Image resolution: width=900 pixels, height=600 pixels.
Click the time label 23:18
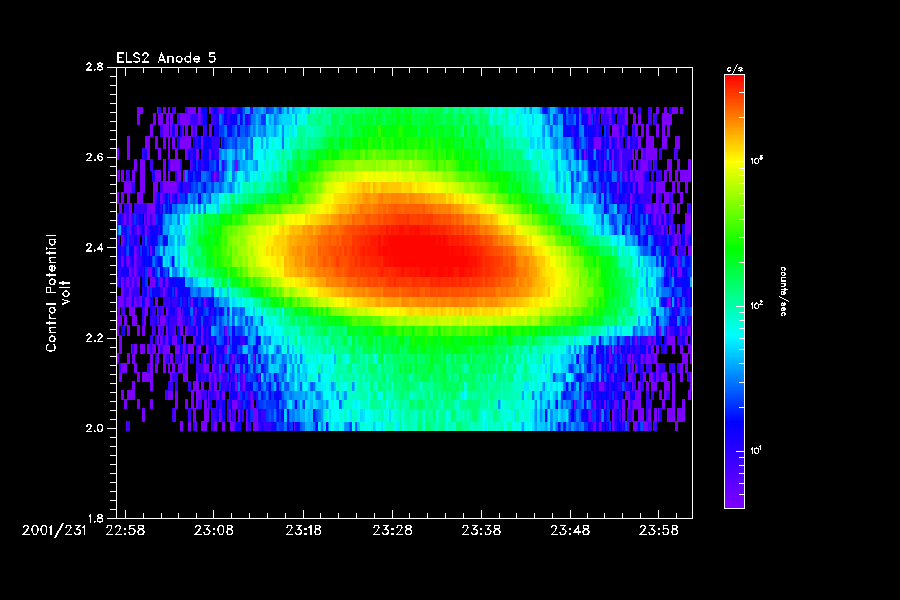coord(303,531)
